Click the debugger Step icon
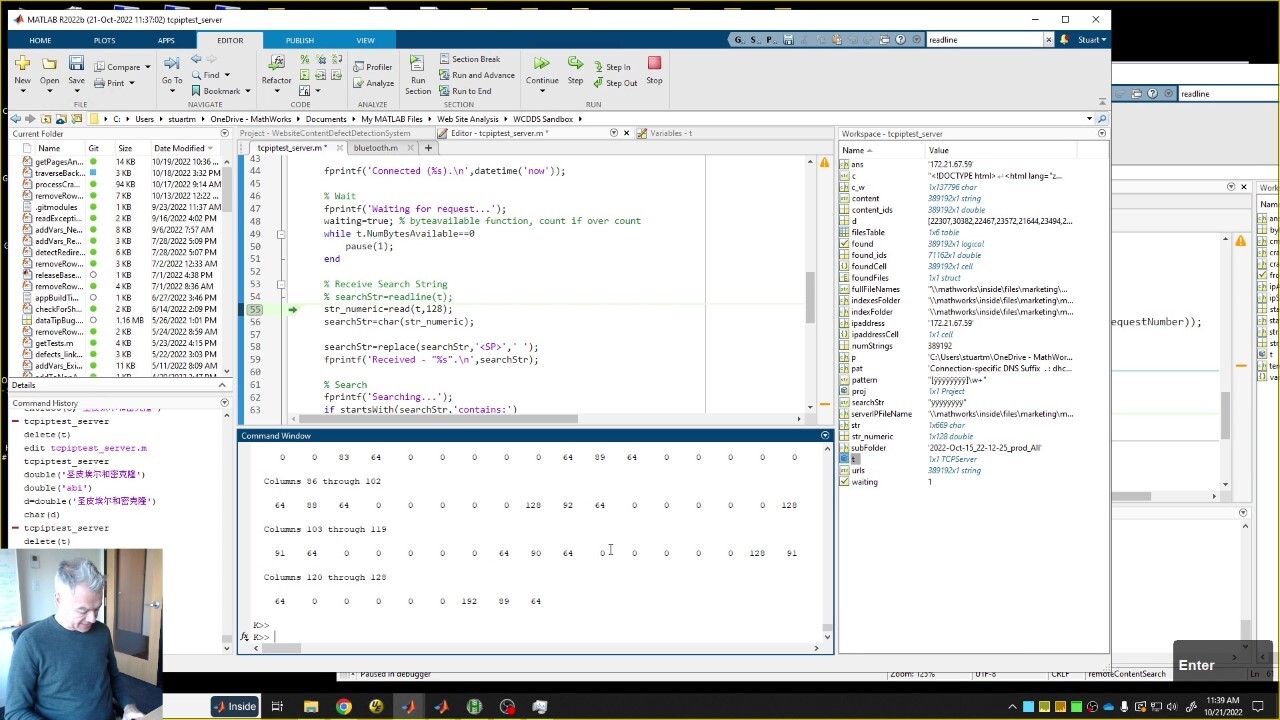1280x720 pixels. tap(576, 64)
